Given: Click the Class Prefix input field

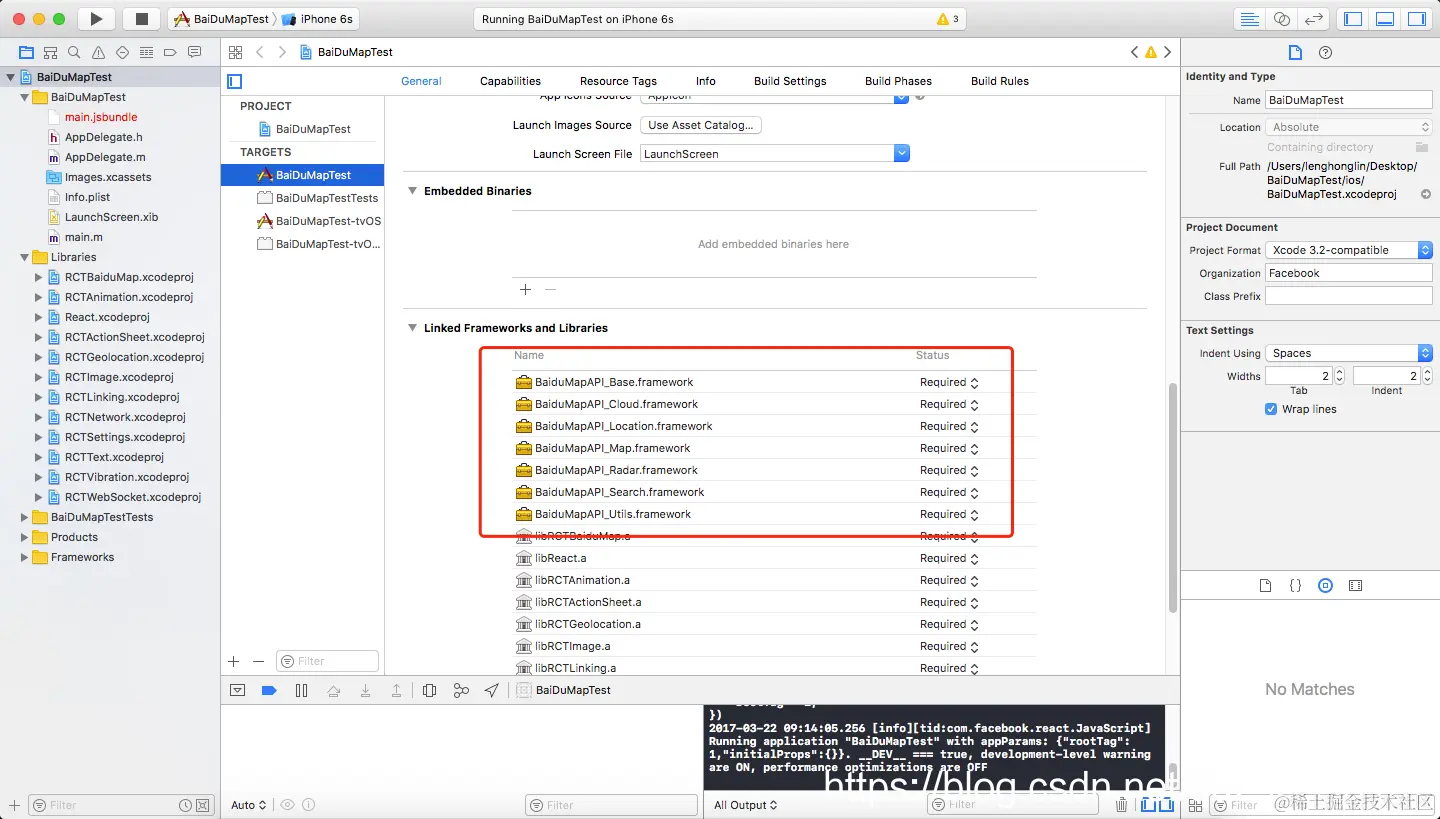Looking at the screenshot, I should [1349, 296].
